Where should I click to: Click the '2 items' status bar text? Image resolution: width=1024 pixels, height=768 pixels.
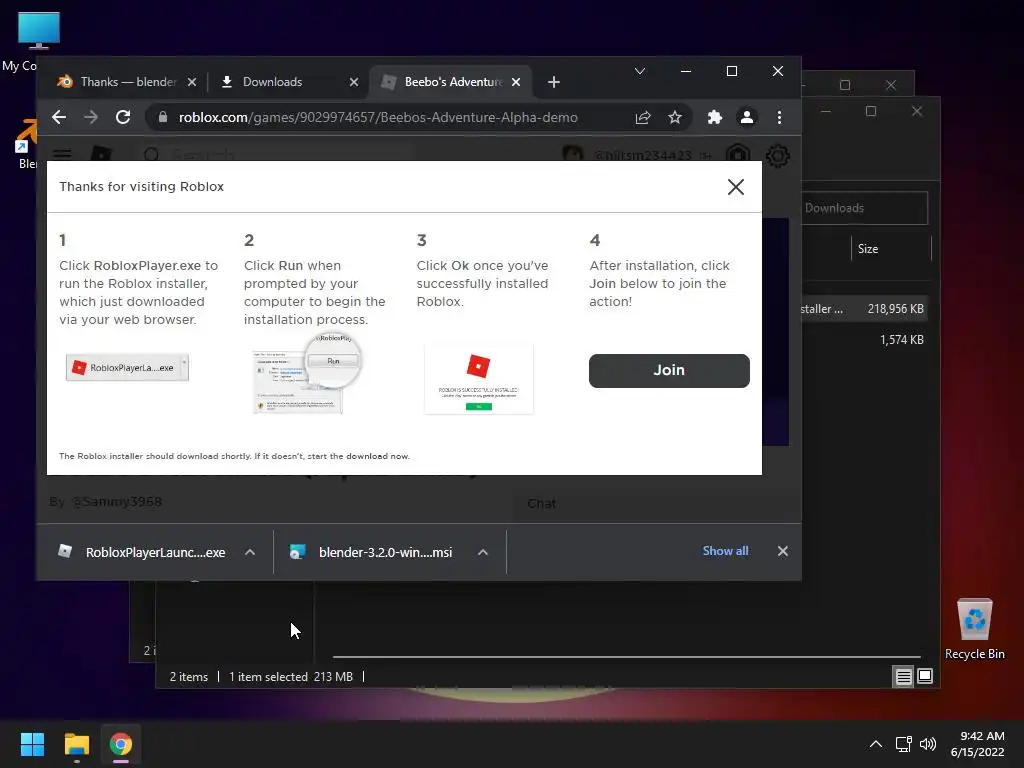click(189, 677)
